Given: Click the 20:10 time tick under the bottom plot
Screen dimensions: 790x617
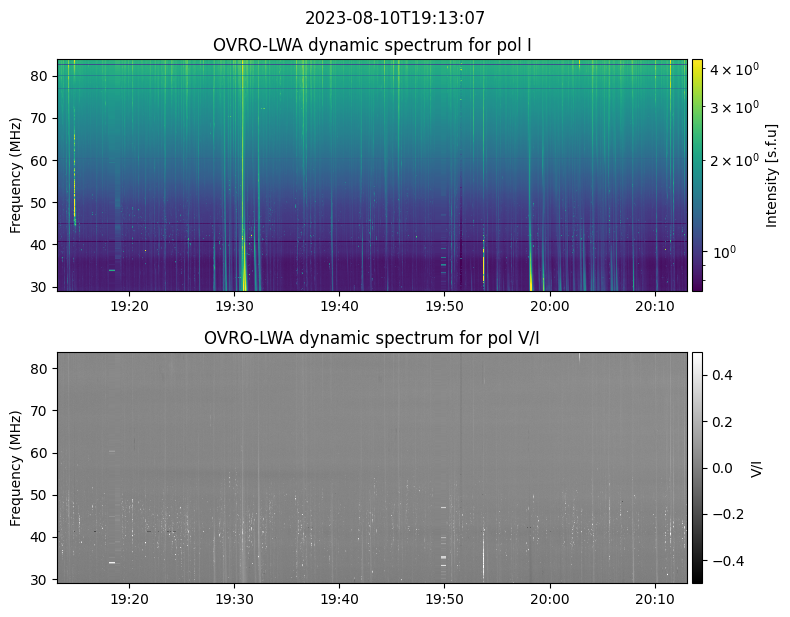Looking at the screenshot, I should tap(654, 598).
